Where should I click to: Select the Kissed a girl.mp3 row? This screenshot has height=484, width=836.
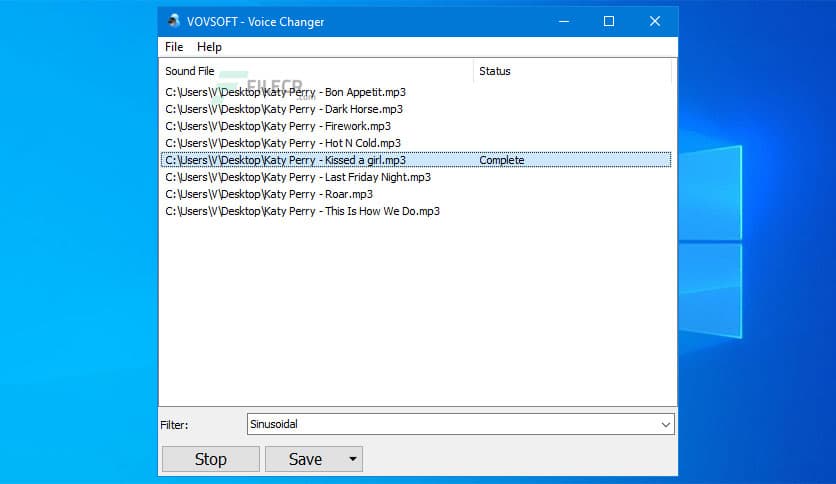point(416,160)
